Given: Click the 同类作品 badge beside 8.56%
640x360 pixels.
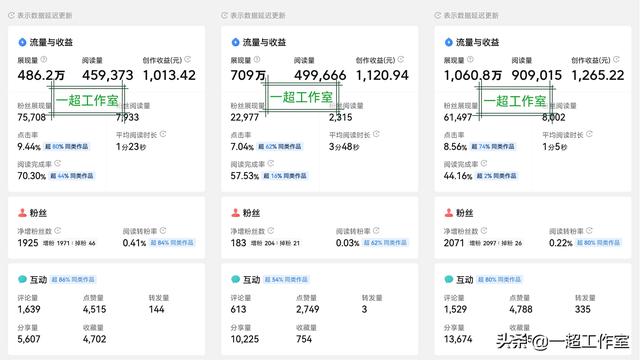Looking at the screenshot, I should coord(493,147).
